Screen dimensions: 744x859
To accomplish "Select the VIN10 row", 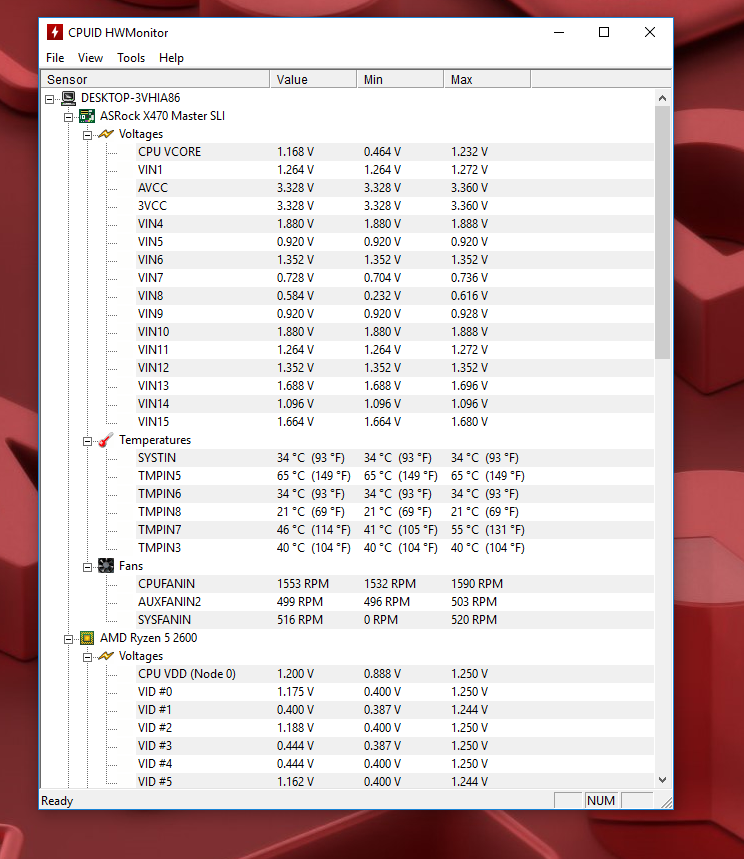I will point(395,332).
